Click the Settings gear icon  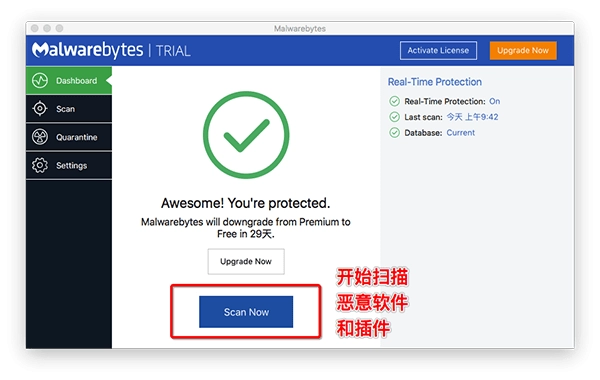click(x=40, y=165)
